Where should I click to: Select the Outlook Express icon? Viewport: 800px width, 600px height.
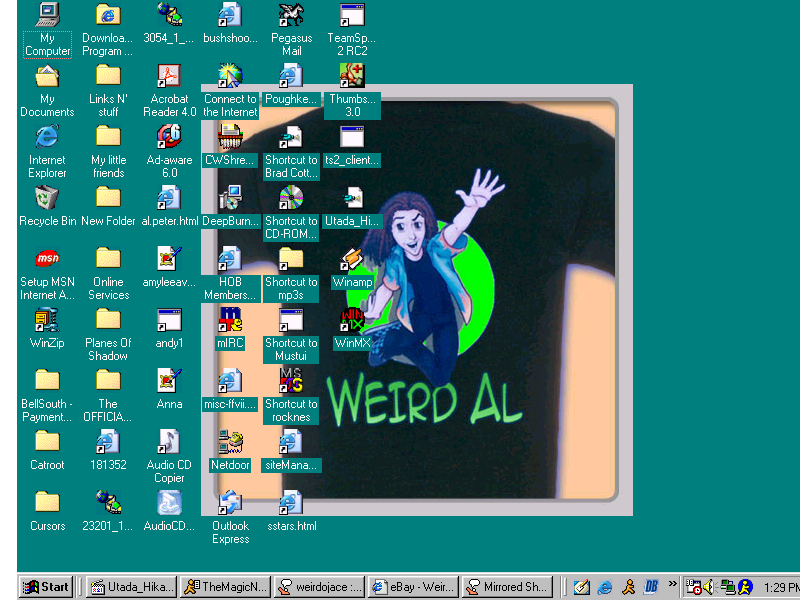[230, 503]
